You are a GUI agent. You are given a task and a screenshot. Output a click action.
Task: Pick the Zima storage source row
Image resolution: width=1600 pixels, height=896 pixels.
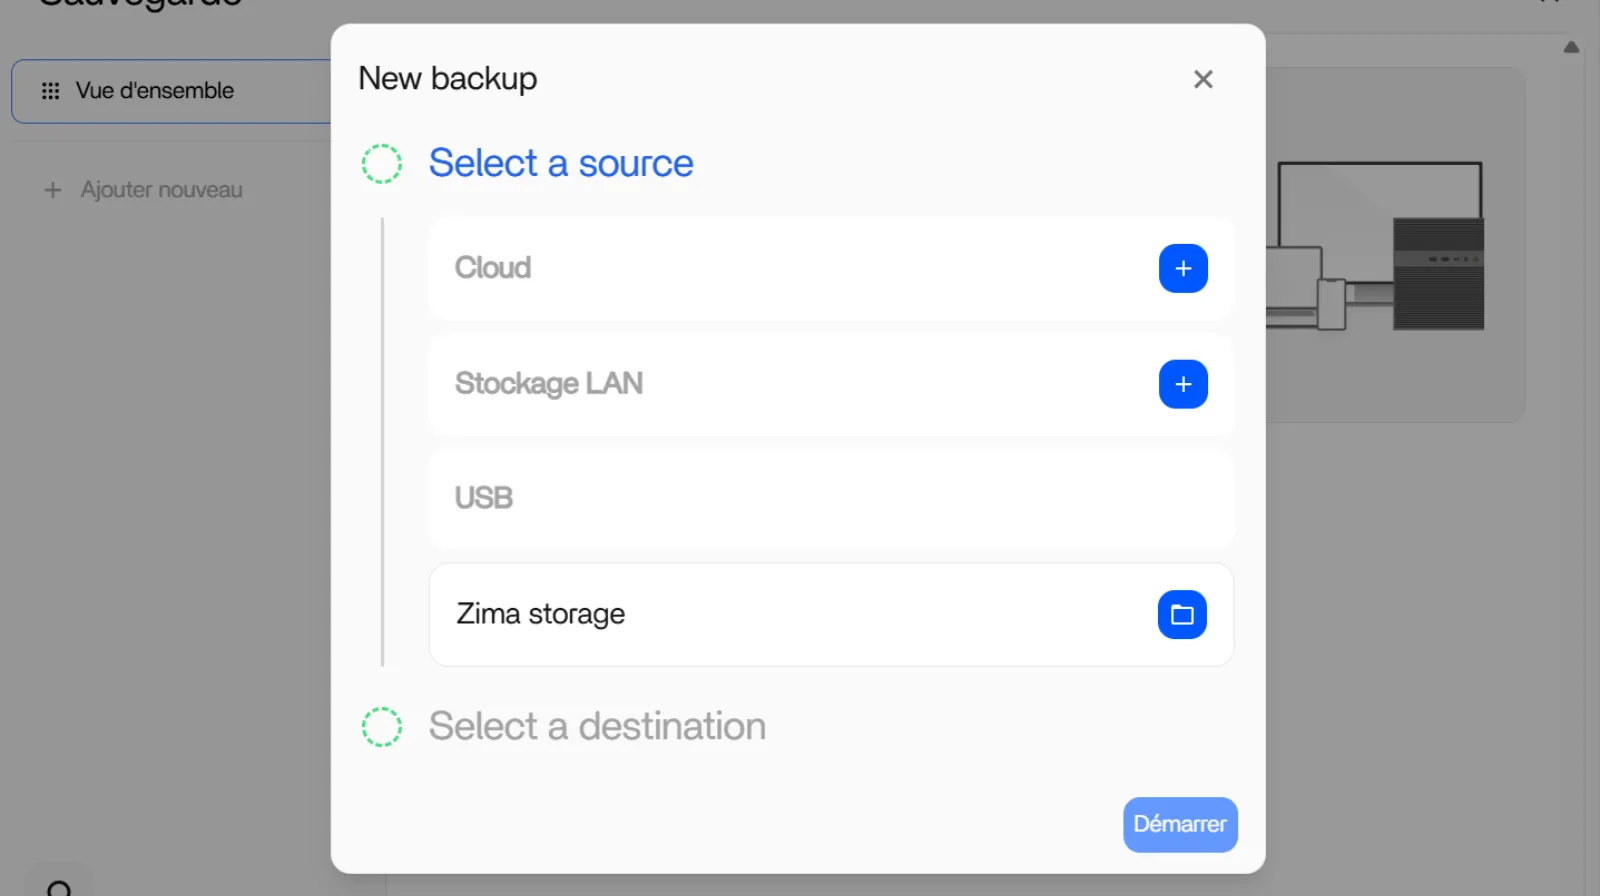click(780, 615)
